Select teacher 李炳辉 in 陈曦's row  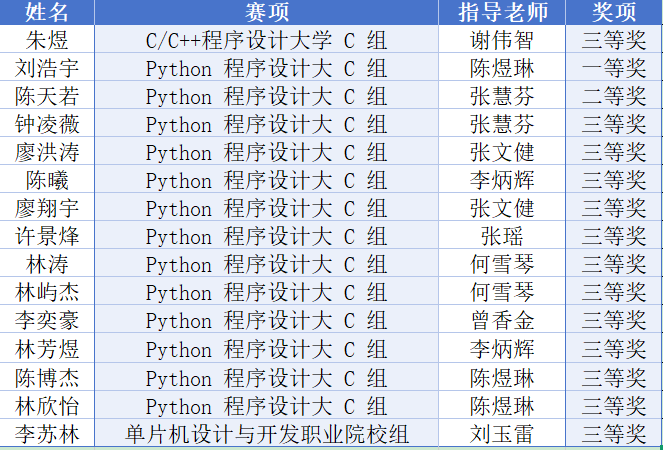tap(502, 179)
